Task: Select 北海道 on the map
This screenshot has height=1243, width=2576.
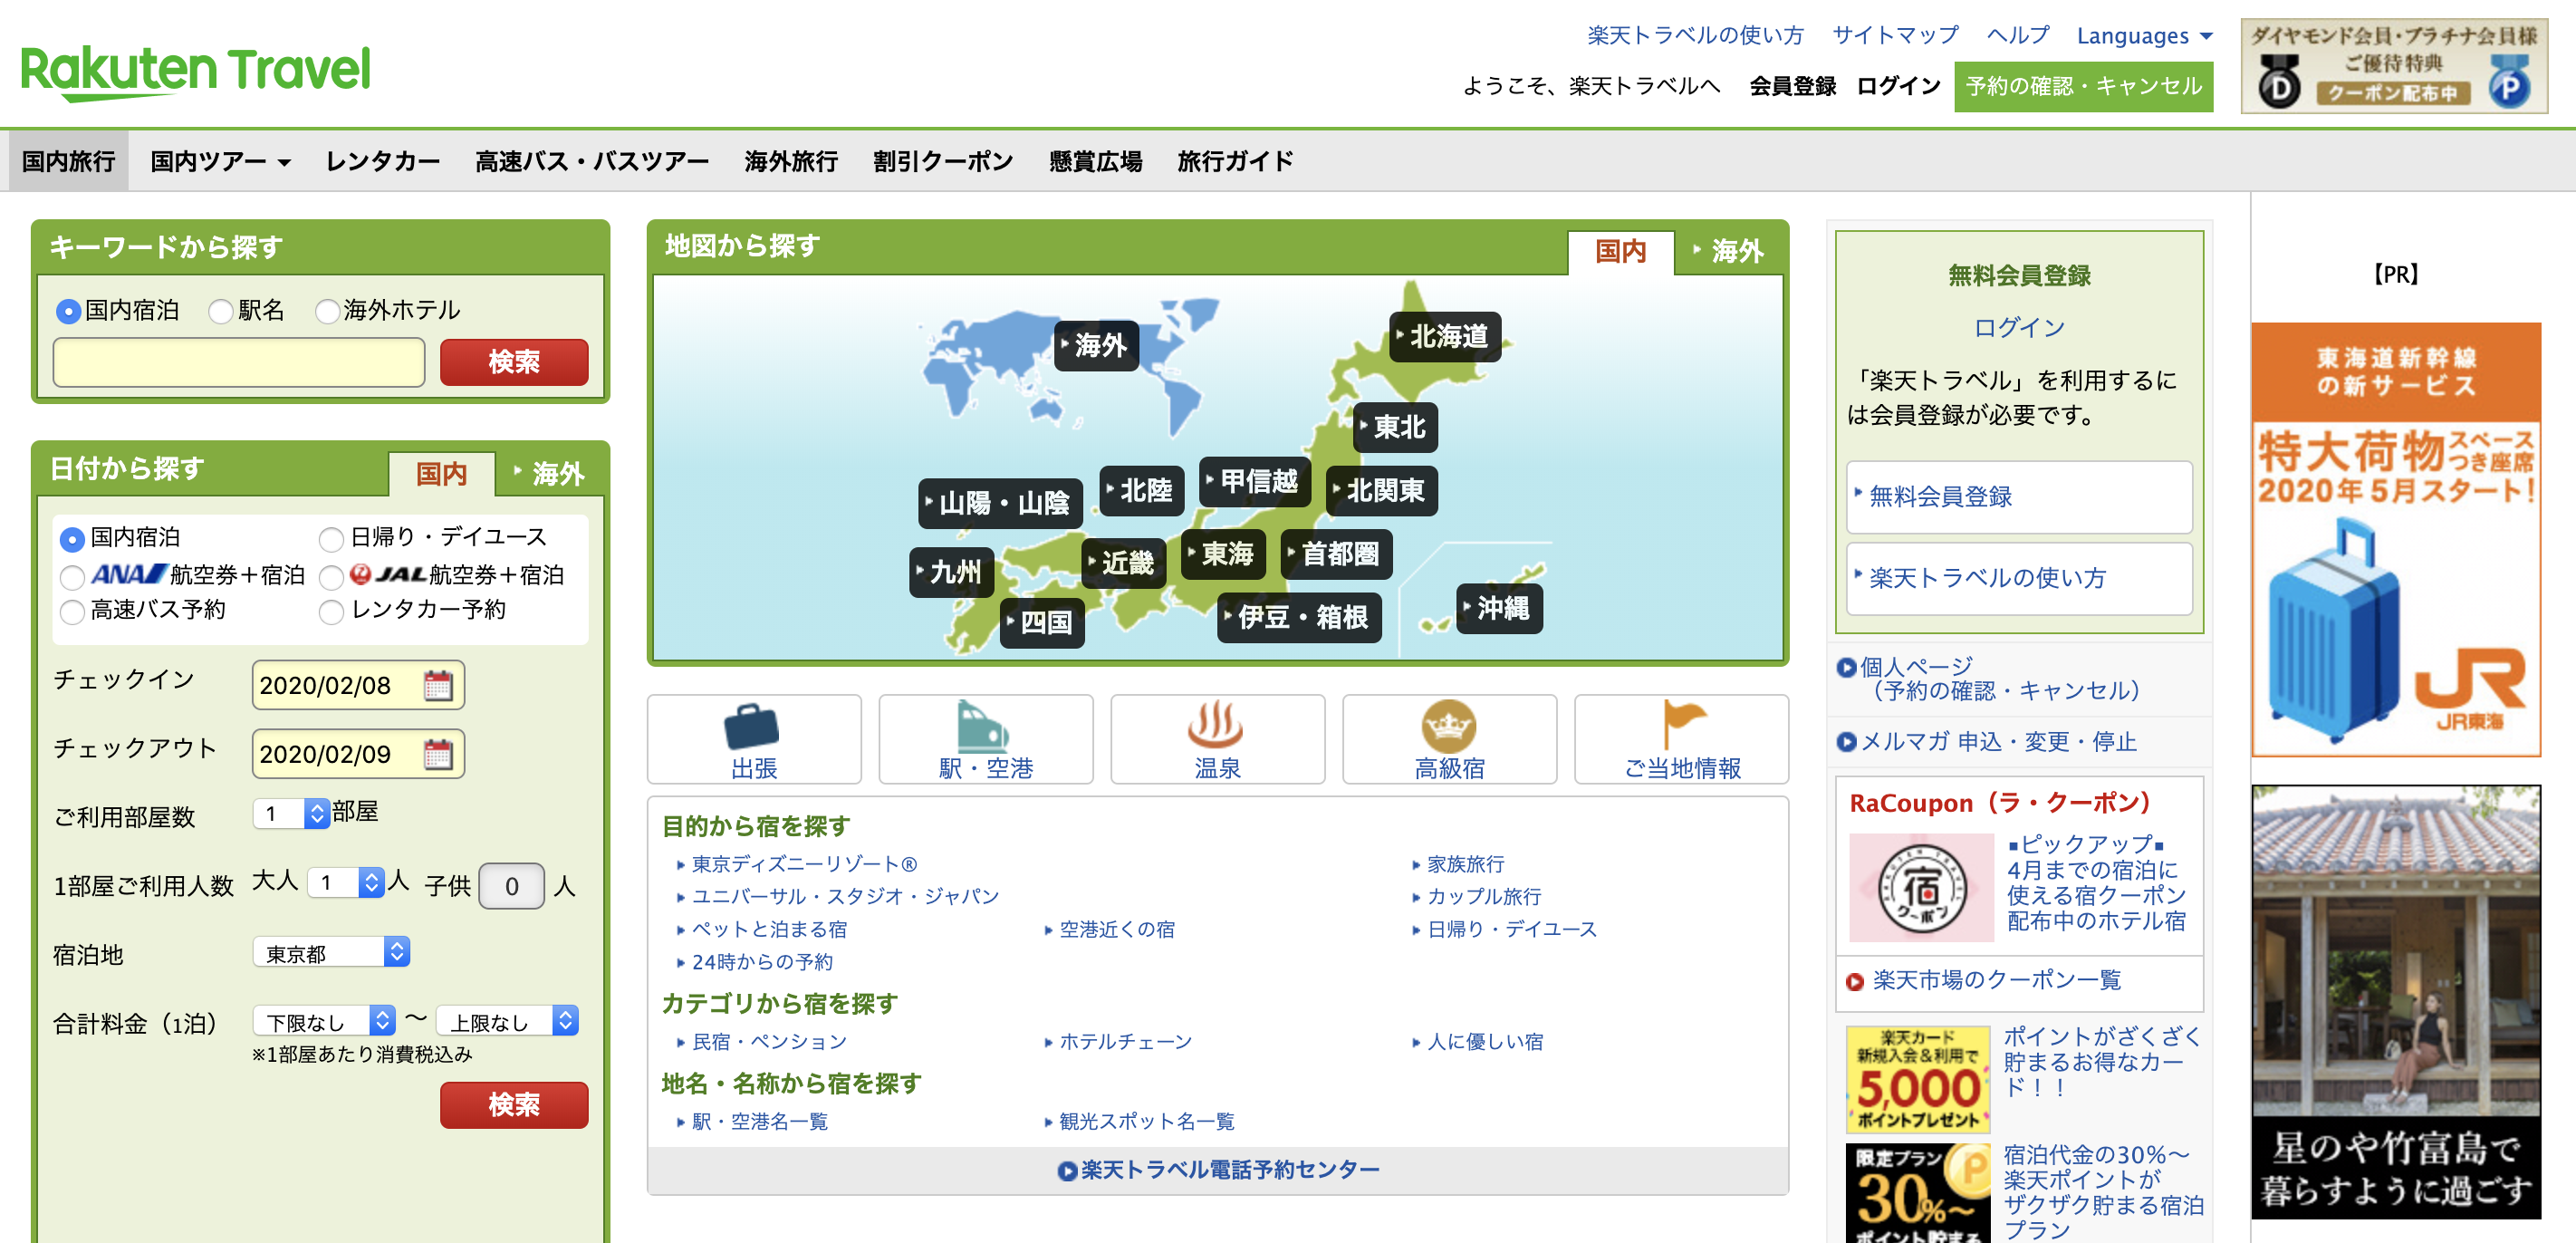Action: click(1445, 337)
